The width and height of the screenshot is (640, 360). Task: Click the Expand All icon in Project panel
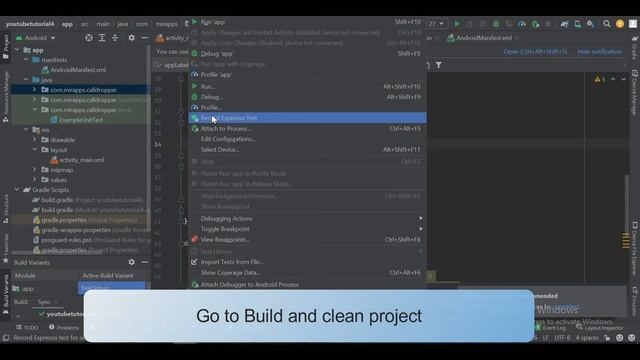[102, 38]
